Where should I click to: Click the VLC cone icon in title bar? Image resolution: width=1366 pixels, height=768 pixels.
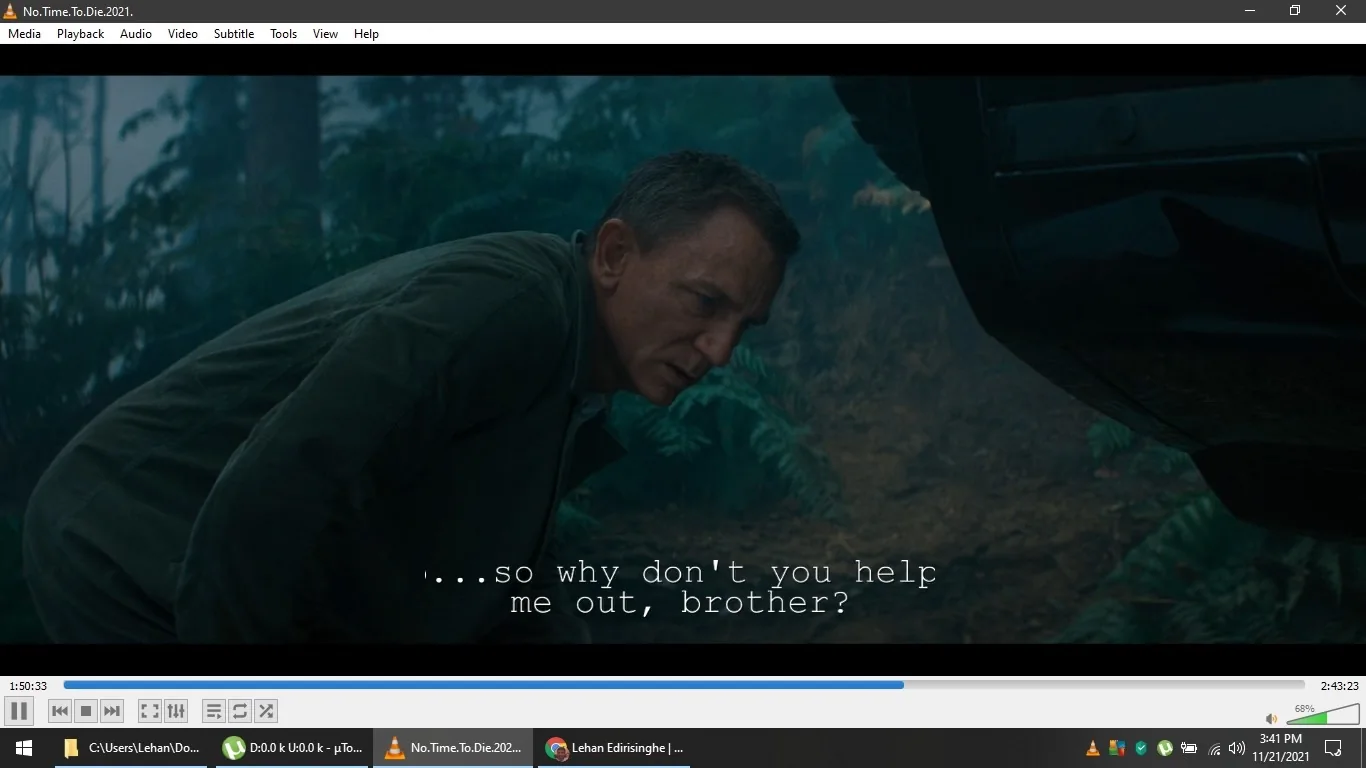10,11
